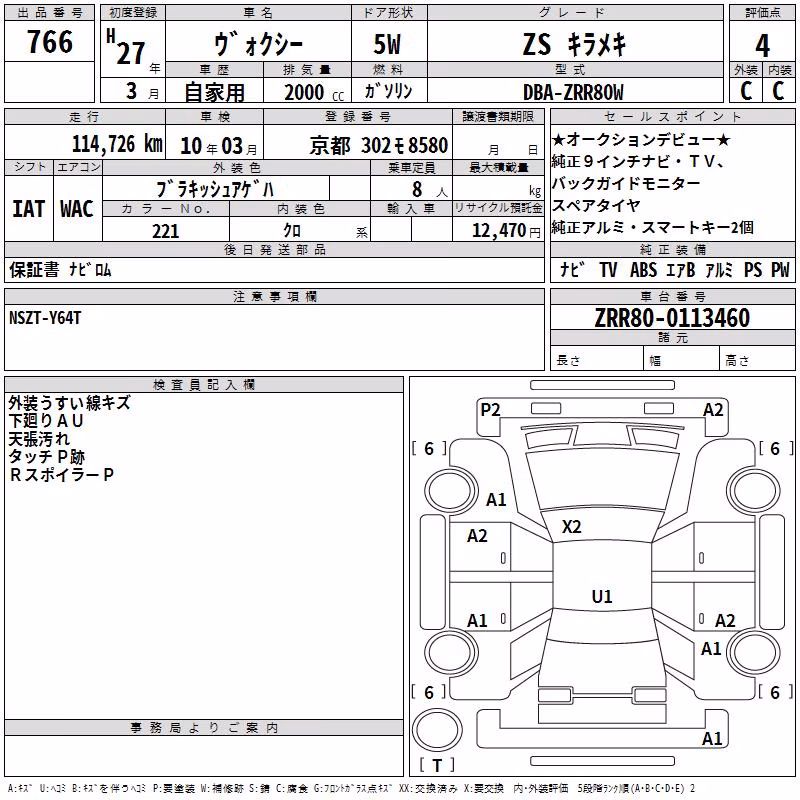800x800 pixels.
Task: Click the A1 mark on rear bumper
Action: click(x=712, y=738)
